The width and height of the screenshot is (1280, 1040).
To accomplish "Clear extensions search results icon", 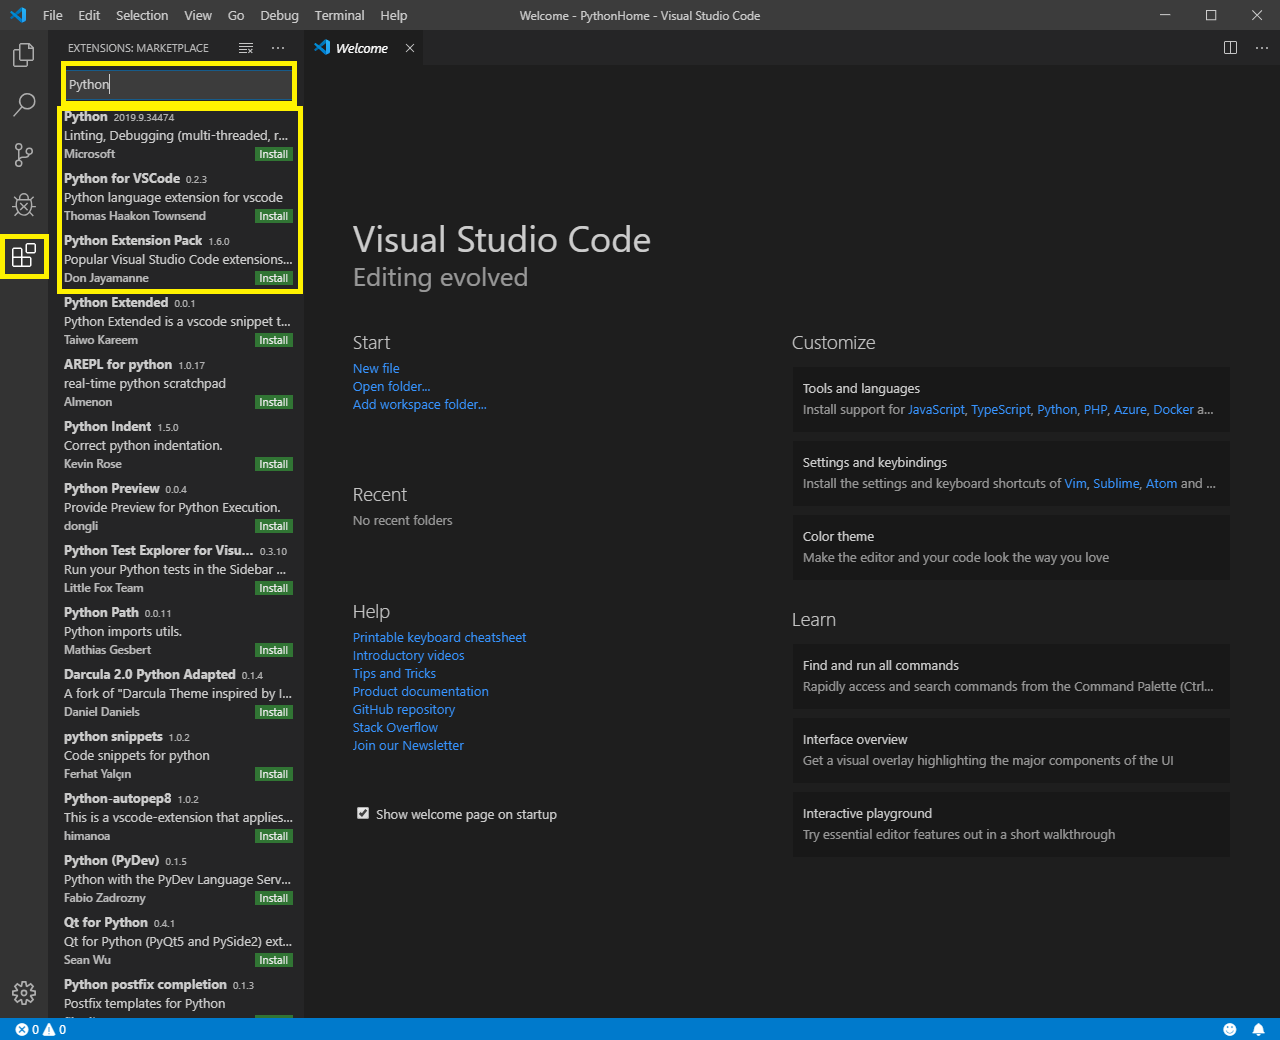I will tap(246, 48).
